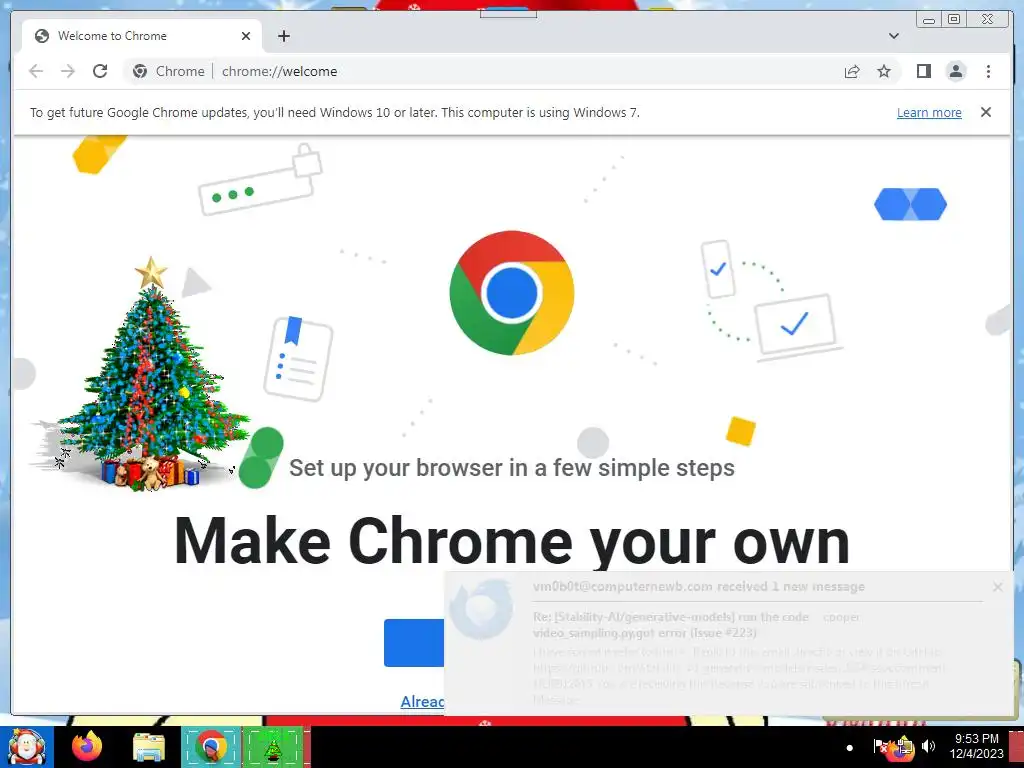Click the blue get started button
Screen dimensions: 1024x768
414,643
